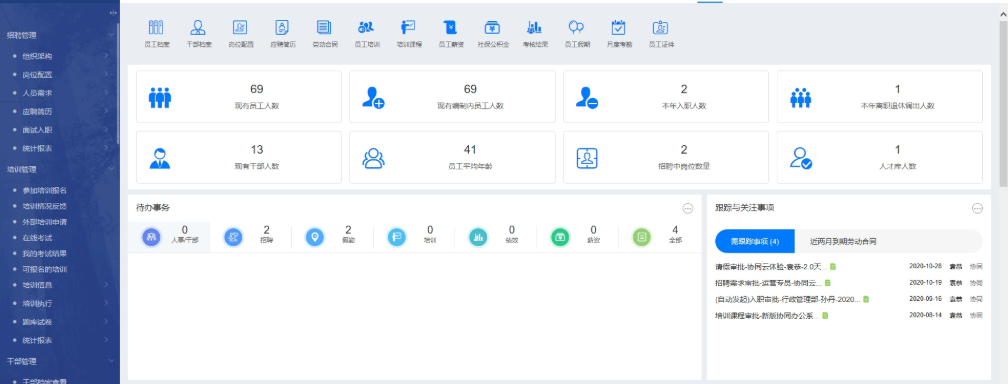This screenshot has height=384, width=1008.
Task: Select the 人事/干部 pending tab
Action: [x=169, y=237]
